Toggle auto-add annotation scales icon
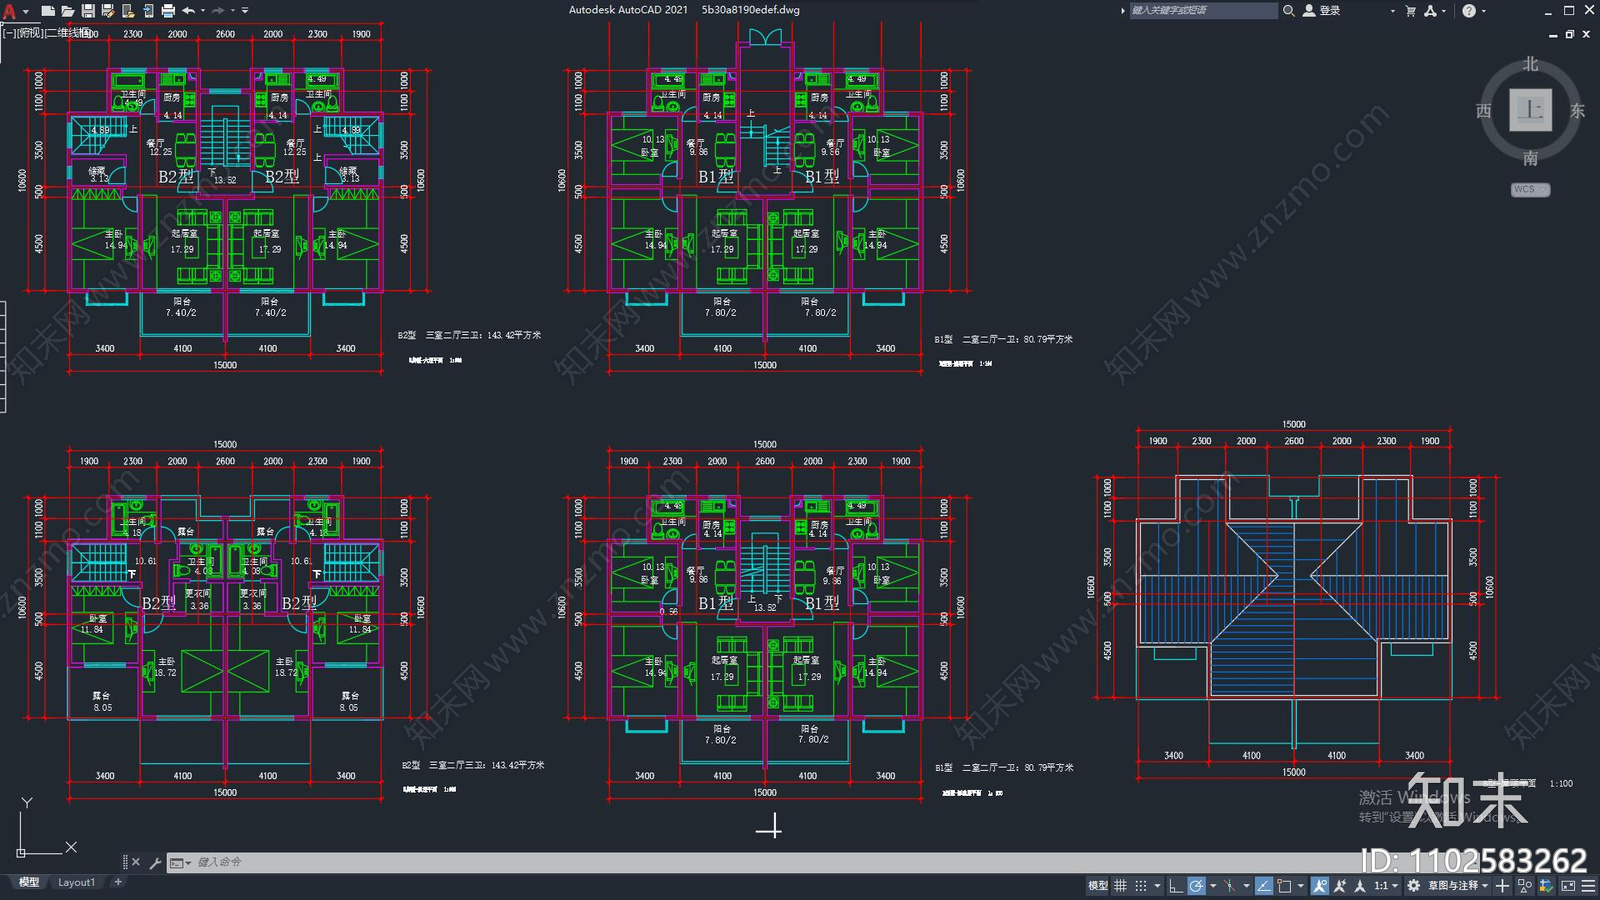This screenshot has width=1600, height=900. [1340, 886]
